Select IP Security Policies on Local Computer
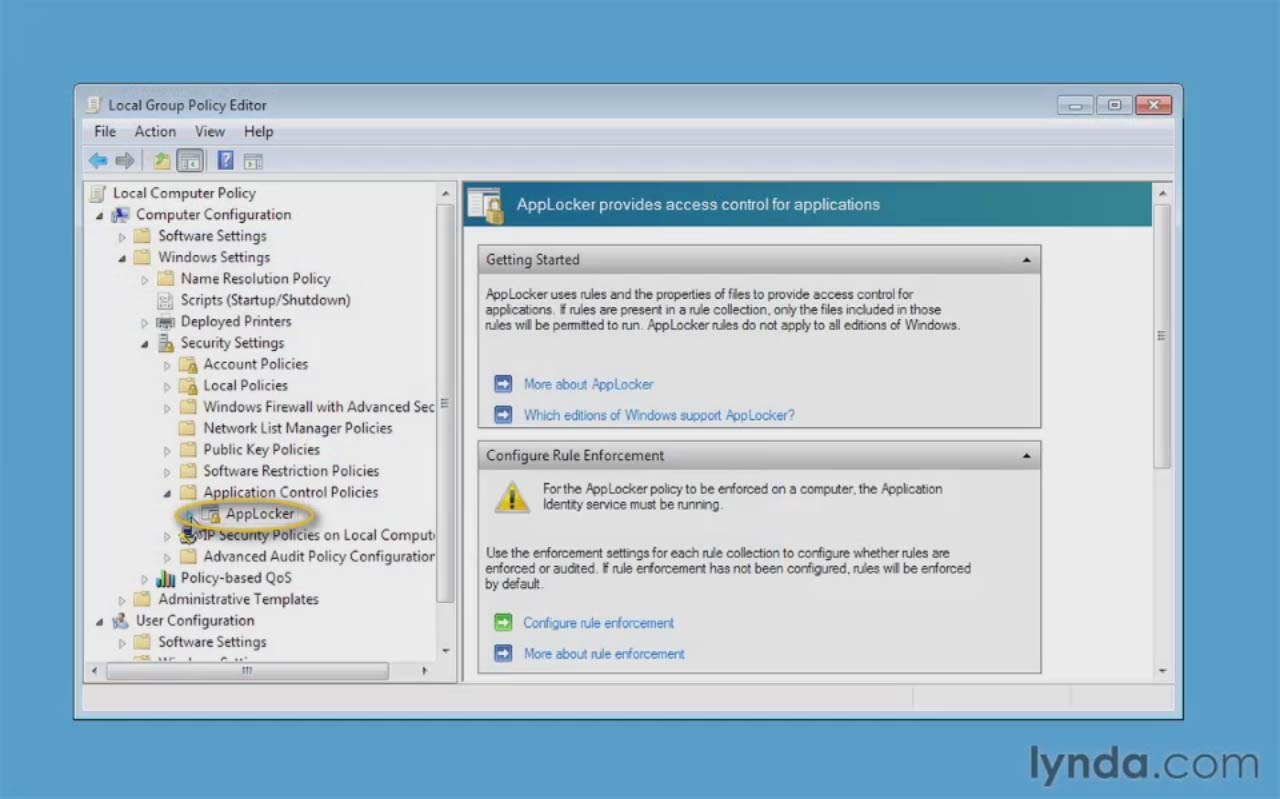This screenshot has height=799, width=1280. pos(319,535)
